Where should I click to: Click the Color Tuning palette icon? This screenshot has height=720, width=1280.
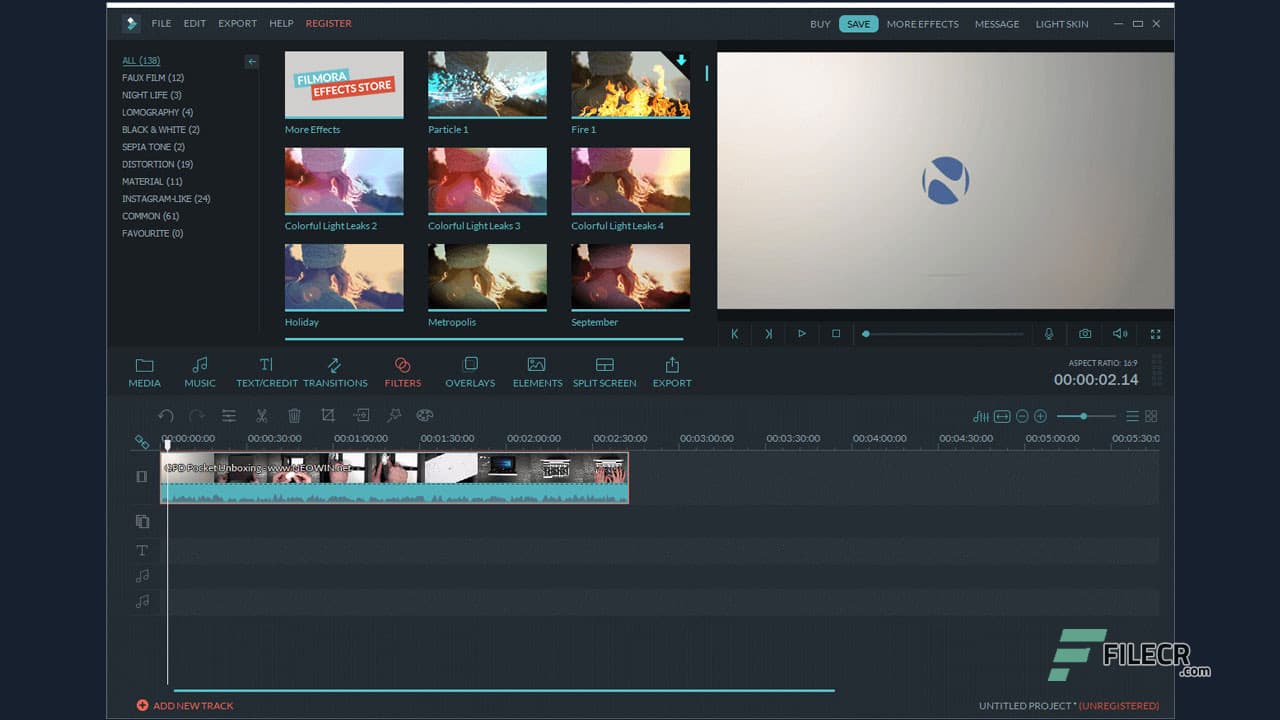coord(425,415)
